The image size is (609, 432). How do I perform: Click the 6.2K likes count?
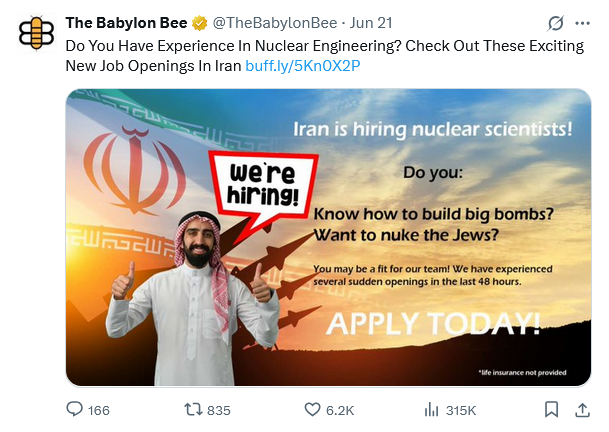coord(340,411)
